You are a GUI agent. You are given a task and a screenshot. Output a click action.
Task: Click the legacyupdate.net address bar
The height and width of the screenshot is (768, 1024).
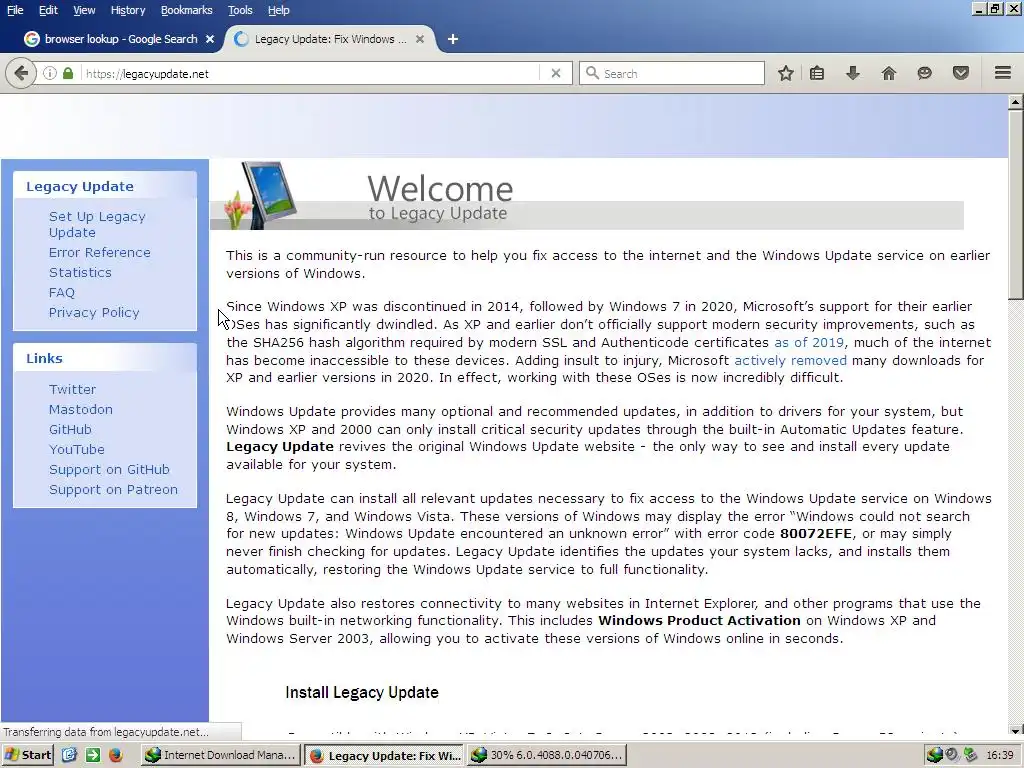tap(310, 73)
